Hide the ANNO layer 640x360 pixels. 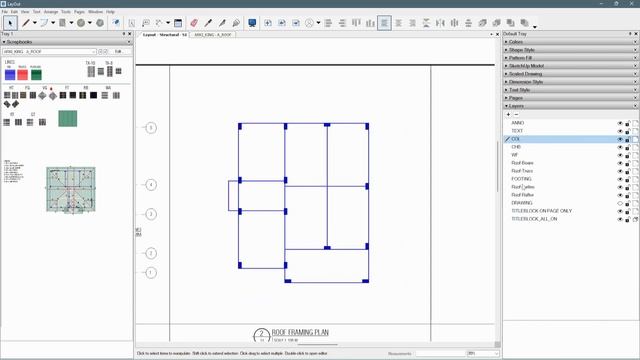tap(620, 123)
